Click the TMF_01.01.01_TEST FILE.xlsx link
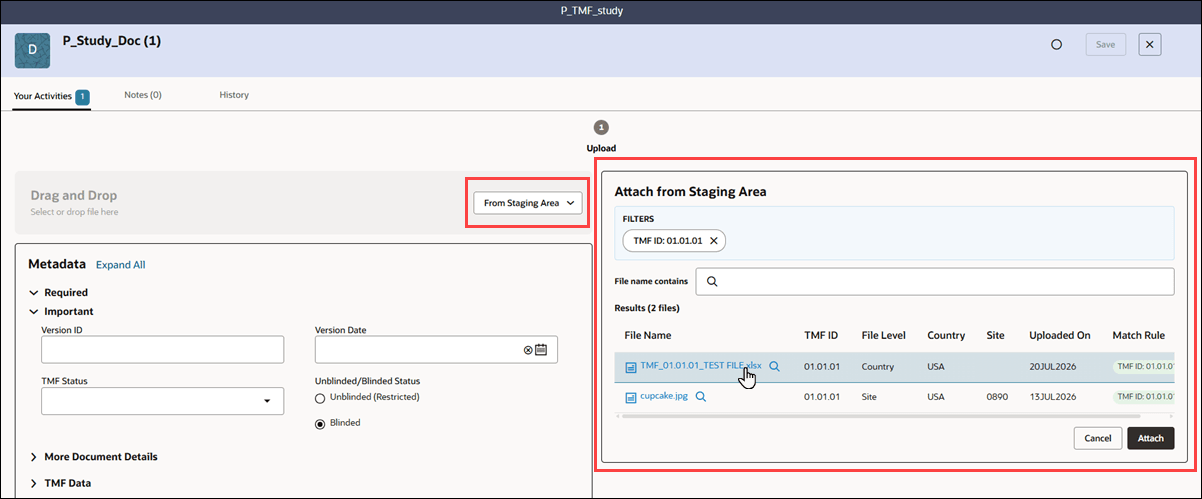Screen dimensions: 1202x499 pos(701,366)
